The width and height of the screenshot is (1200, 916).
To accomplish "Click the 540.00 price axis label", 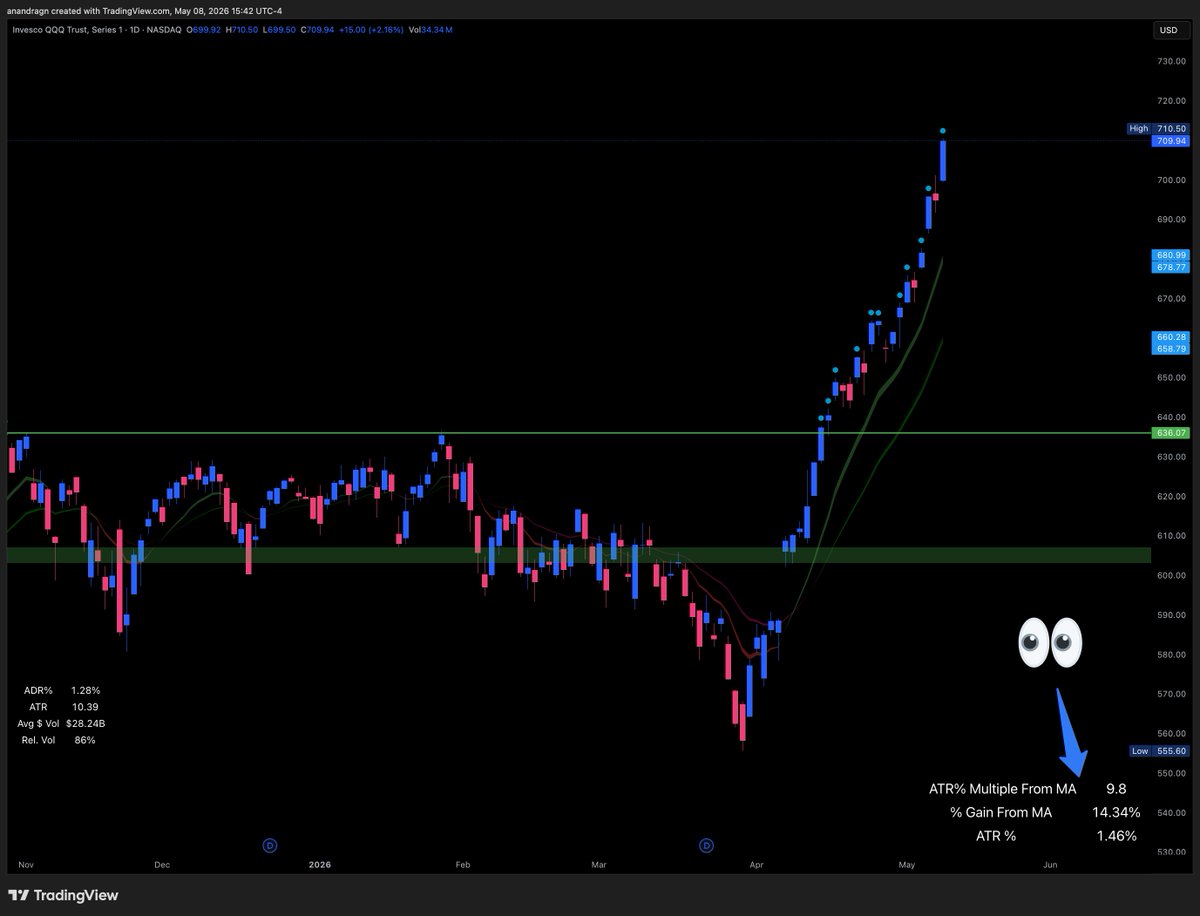I will point(1170,813).
